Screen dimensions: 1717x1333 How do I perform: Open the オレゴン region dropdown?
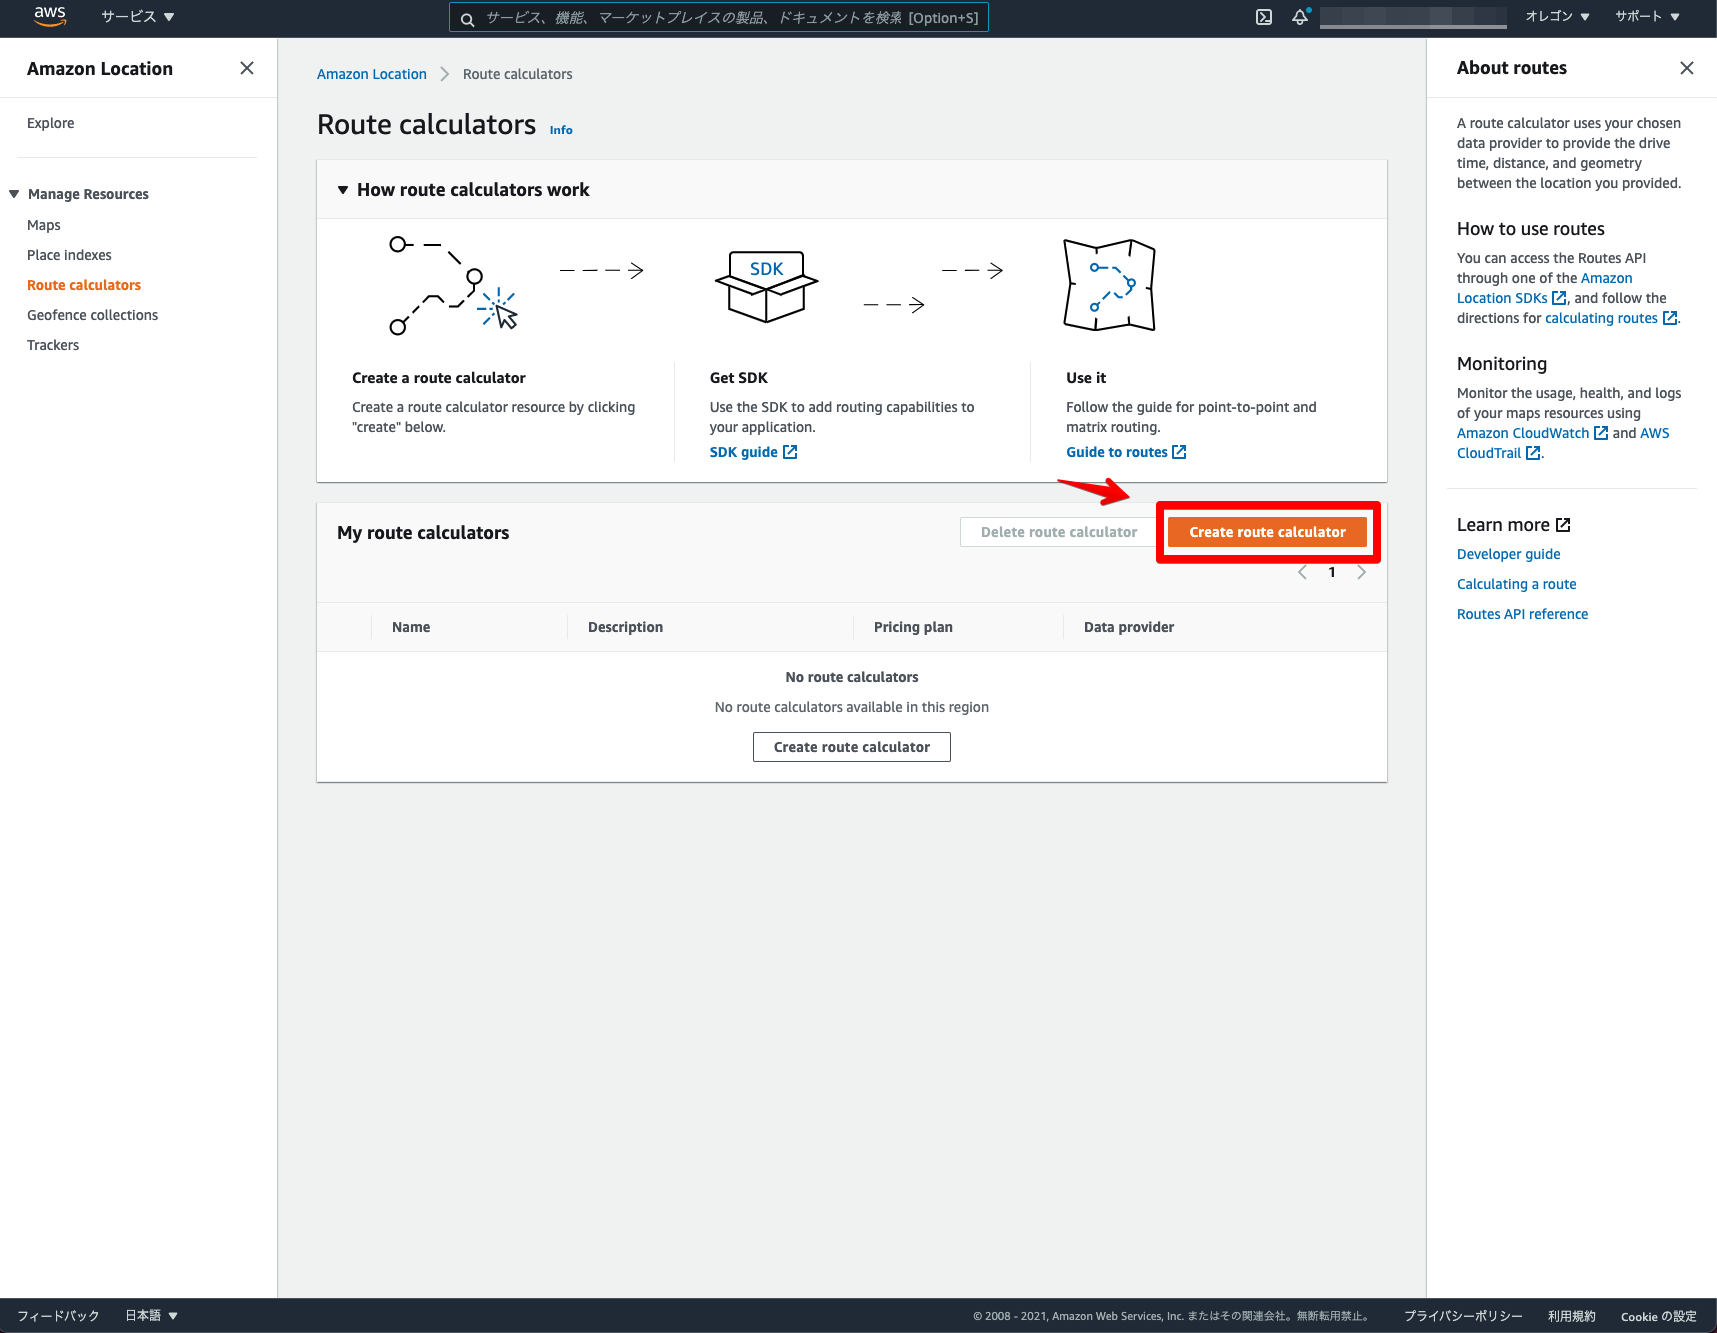coord(1557,17)
